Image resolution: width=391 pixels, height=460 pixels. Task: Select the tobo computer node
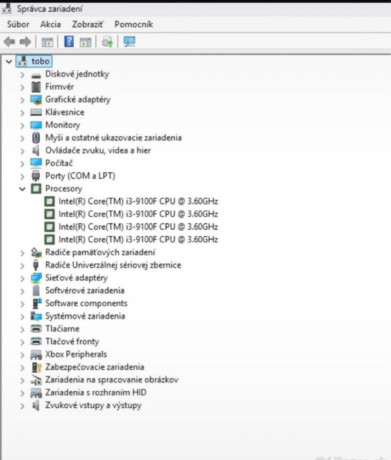pos(34,61)
